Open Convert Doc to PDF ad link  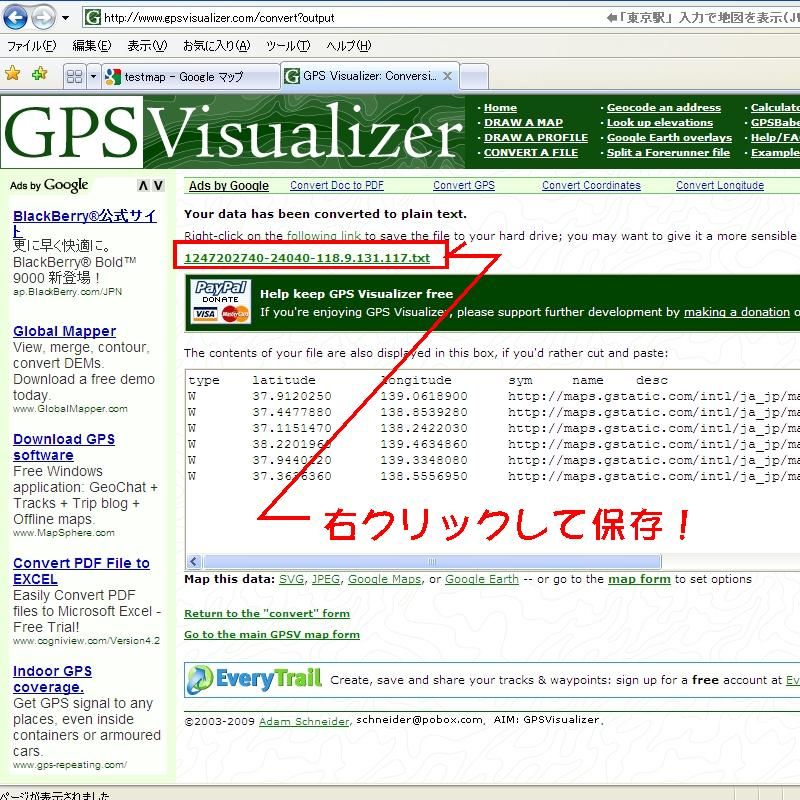pyautogui.click(x=337, y=185)
